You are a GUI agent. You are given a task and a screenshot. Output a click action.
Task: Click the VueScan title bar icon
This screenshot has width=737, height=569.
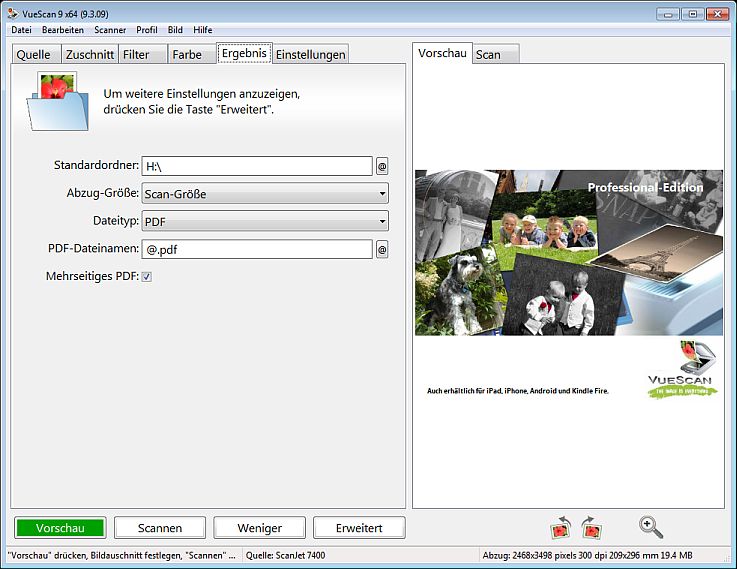(13, 14)
